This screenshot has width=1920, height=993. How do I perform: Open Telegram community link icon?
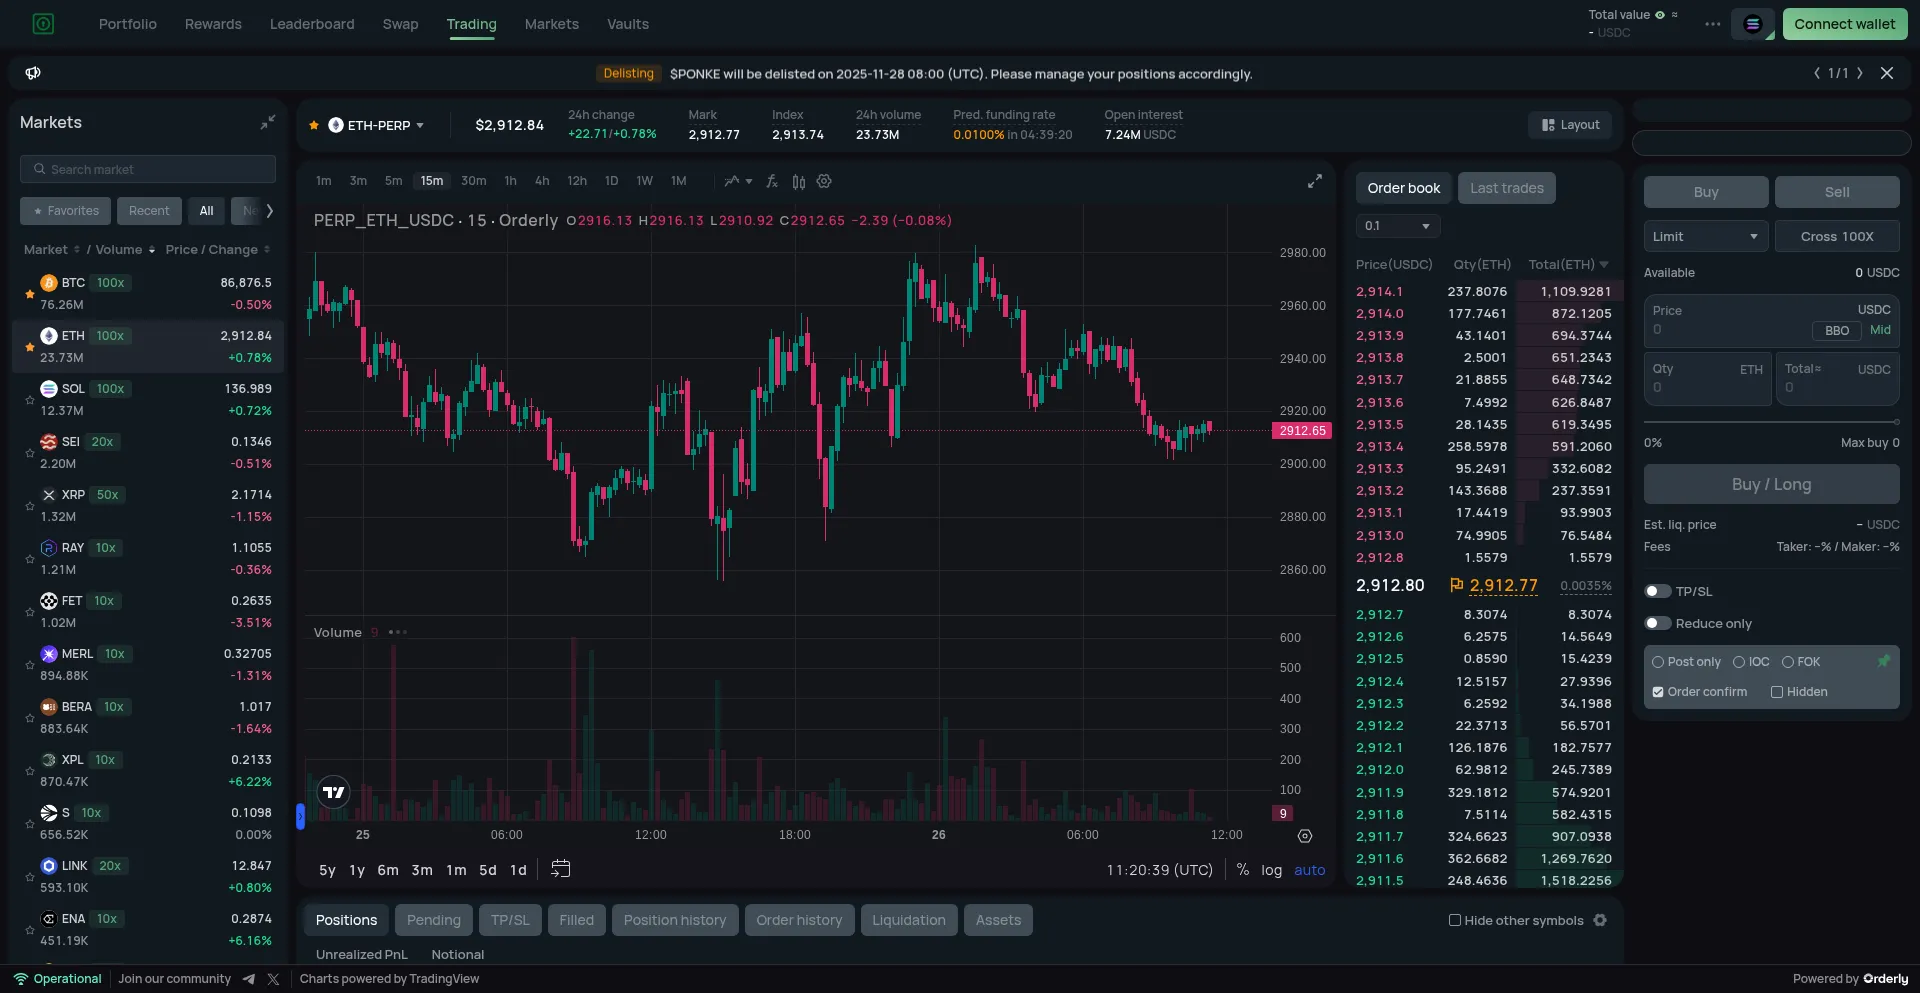(x=248, y=979)
